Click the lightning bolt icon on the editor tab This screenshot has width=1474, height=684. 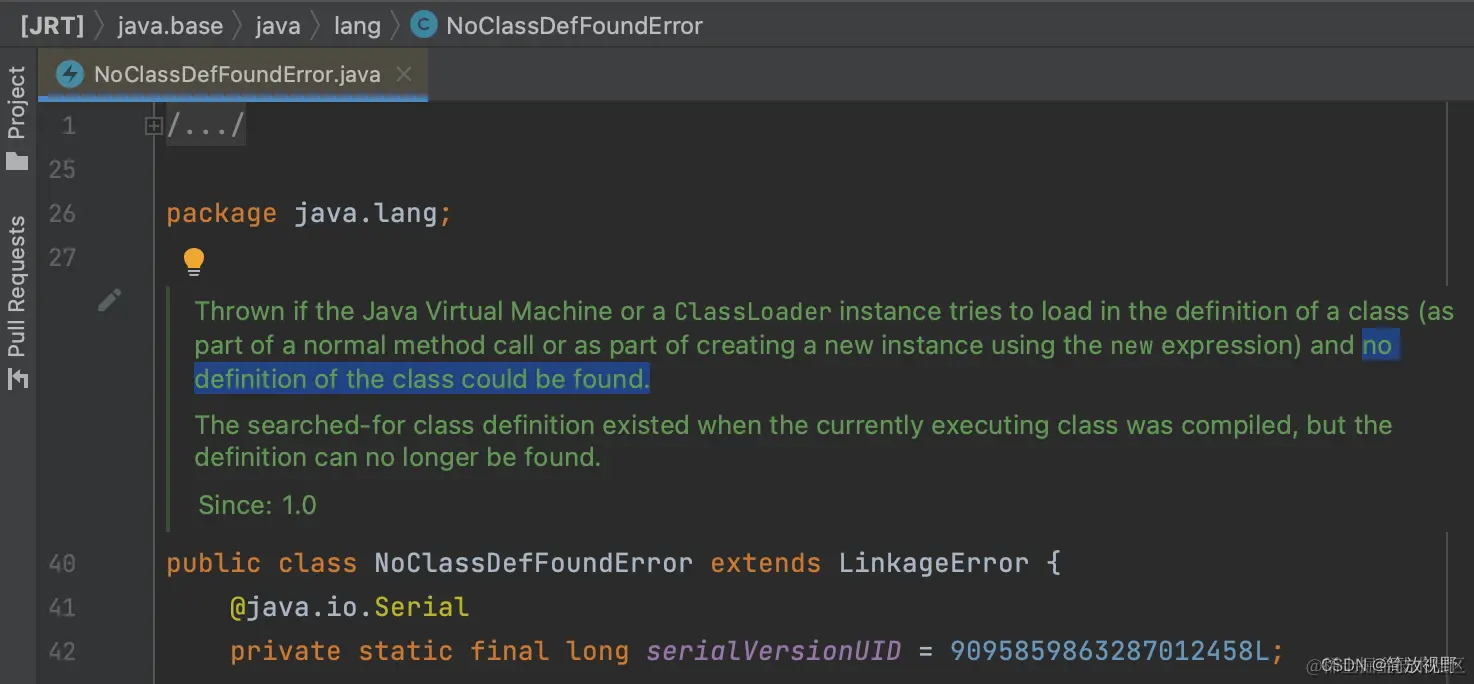pos(68,73)
